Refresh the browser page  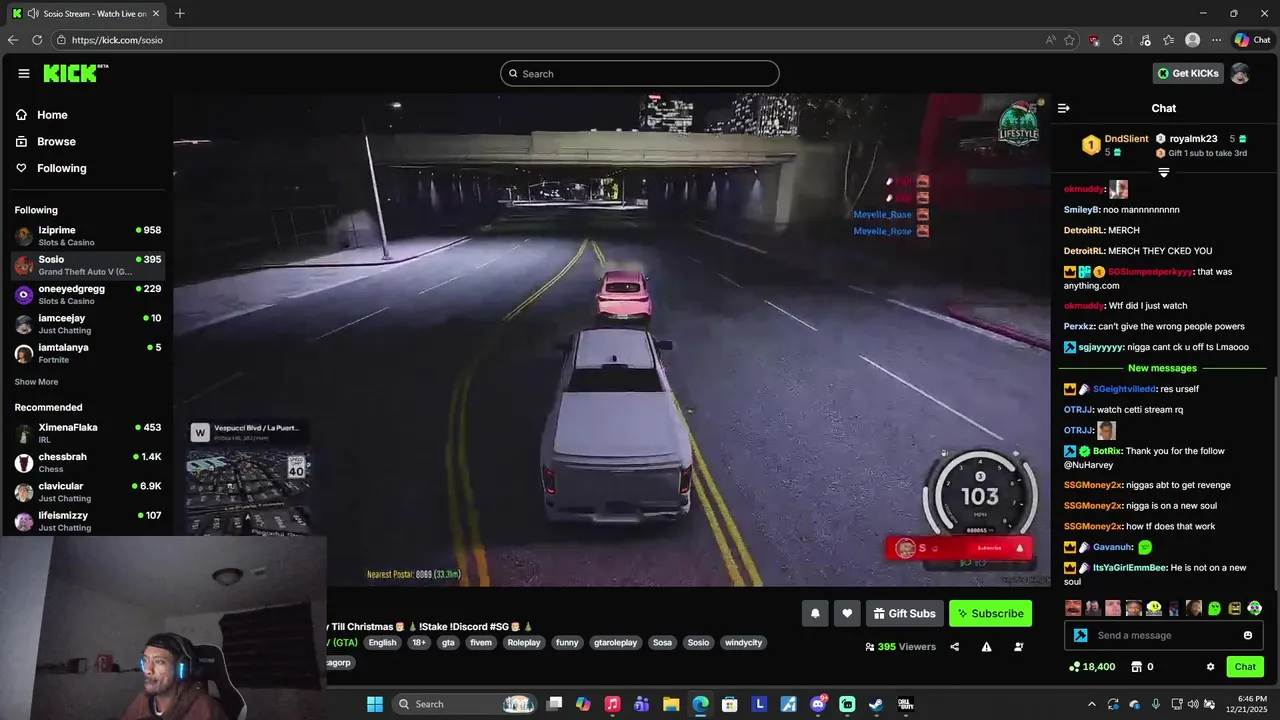pos(37,40)
